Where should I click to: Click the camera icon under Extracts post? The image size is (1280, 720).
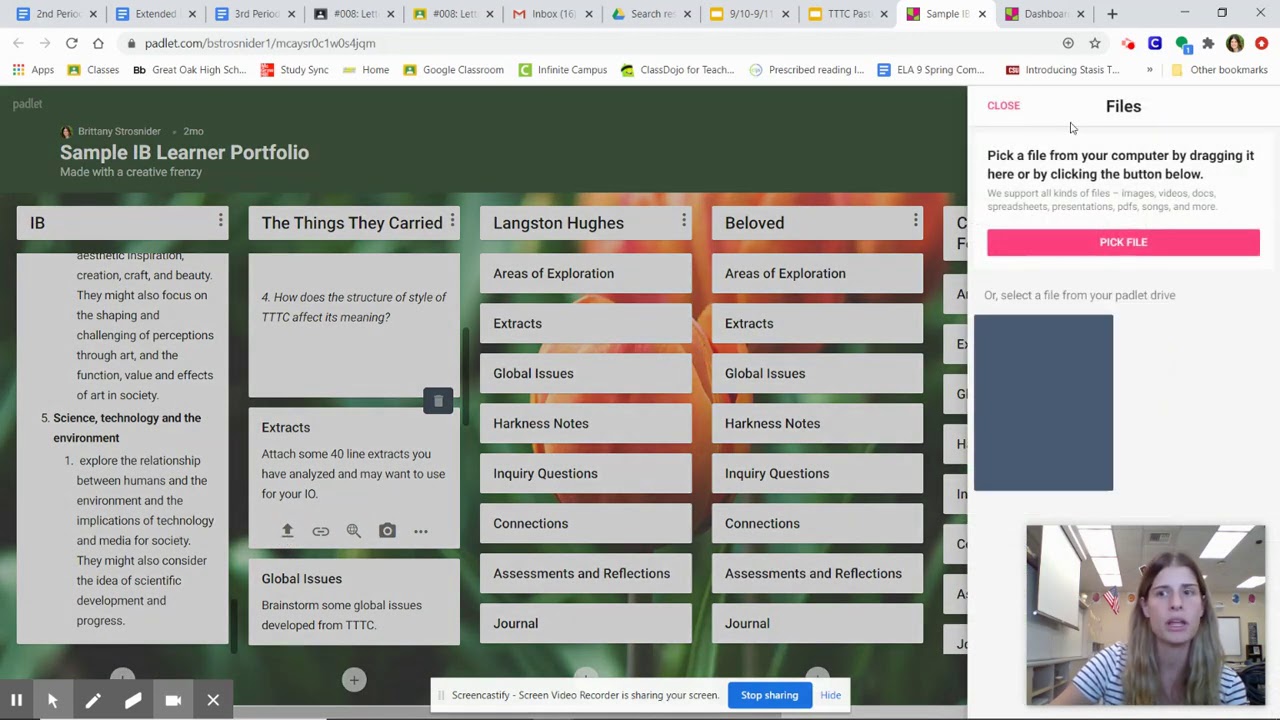pyautogui.click(x=387, y=531)
